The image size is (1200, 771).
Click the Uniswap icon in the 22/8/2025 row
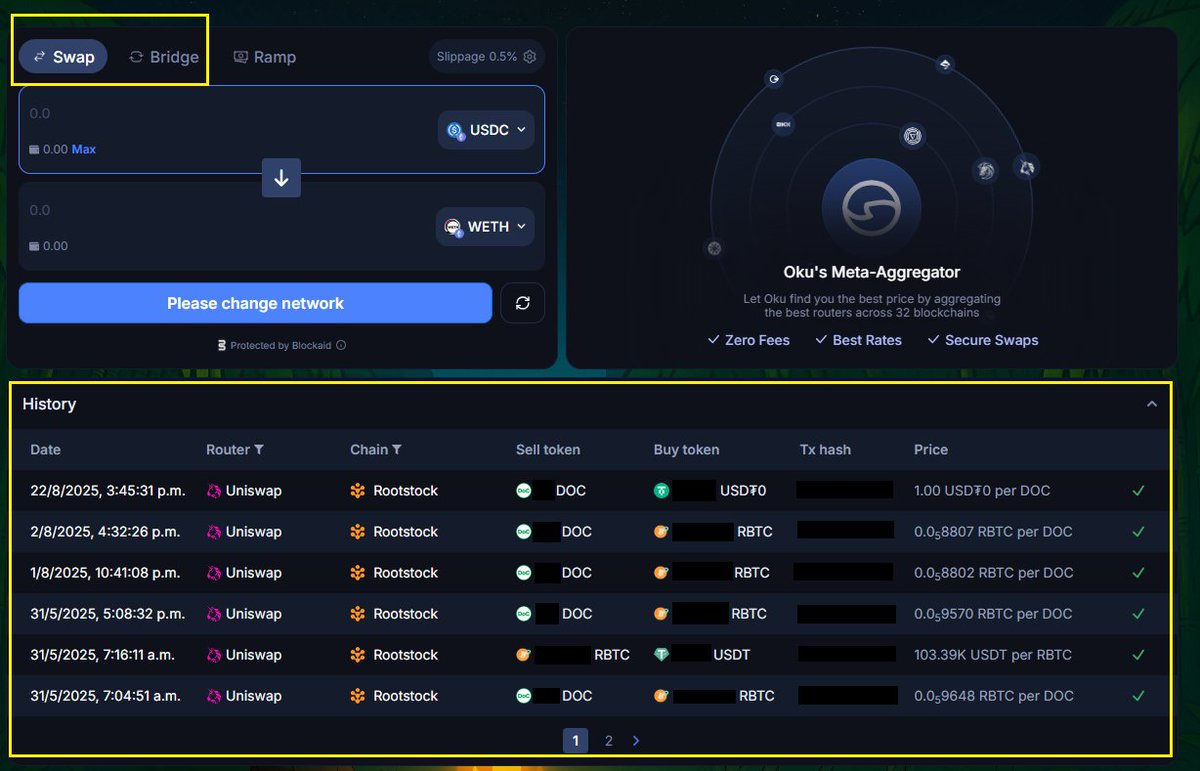click(213, 491)
